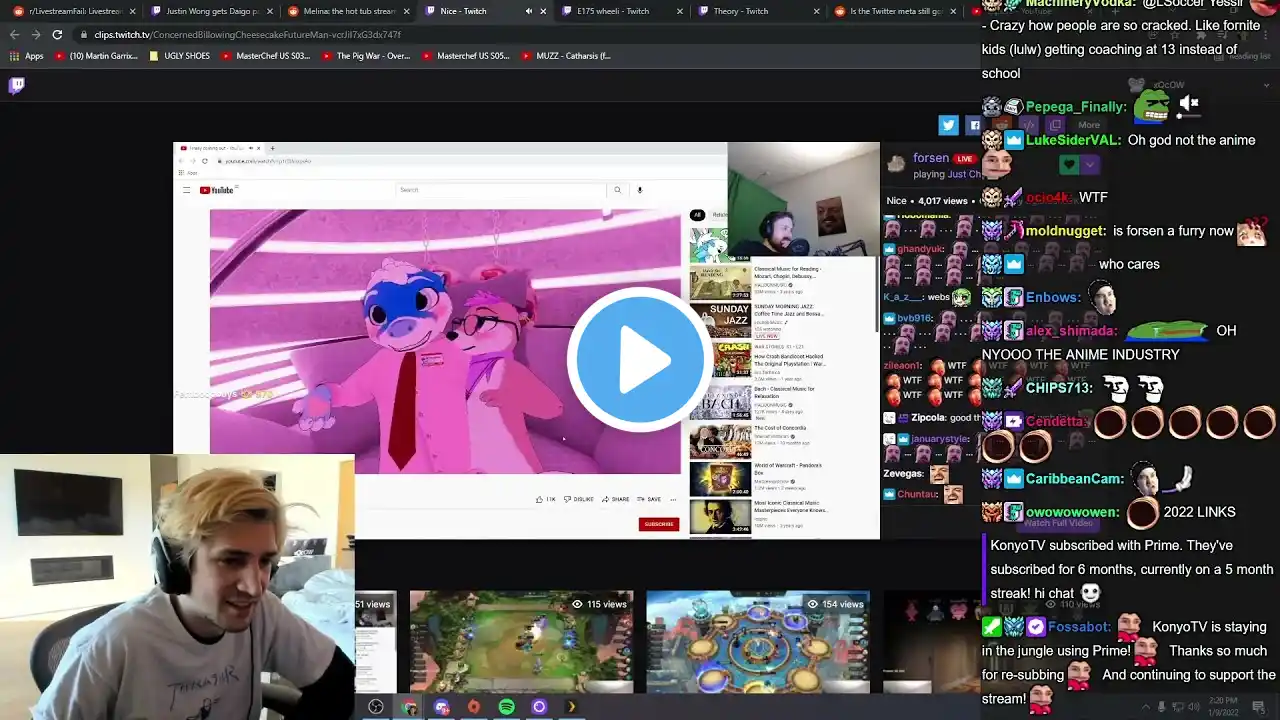Close the Theory - Twitch tab

coord(817,11)
